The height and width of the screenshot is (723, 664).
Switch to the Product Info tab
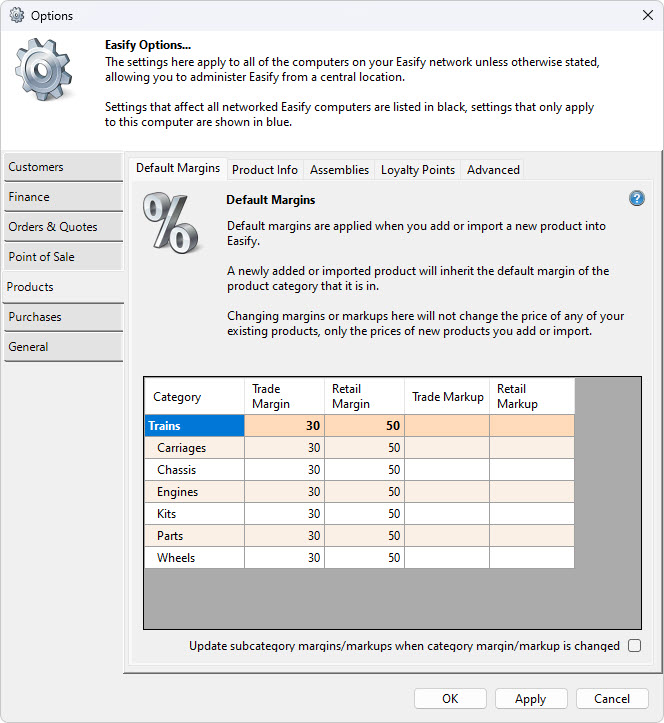coord(265,170)
